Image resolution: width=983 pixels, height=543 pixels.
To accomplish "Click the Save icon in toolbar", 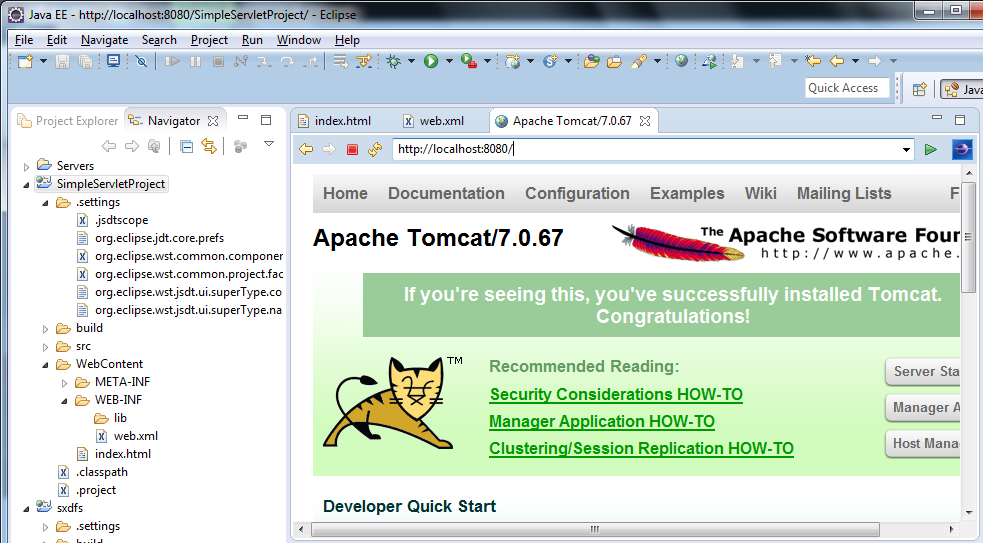I will click(x=62, y=61).
